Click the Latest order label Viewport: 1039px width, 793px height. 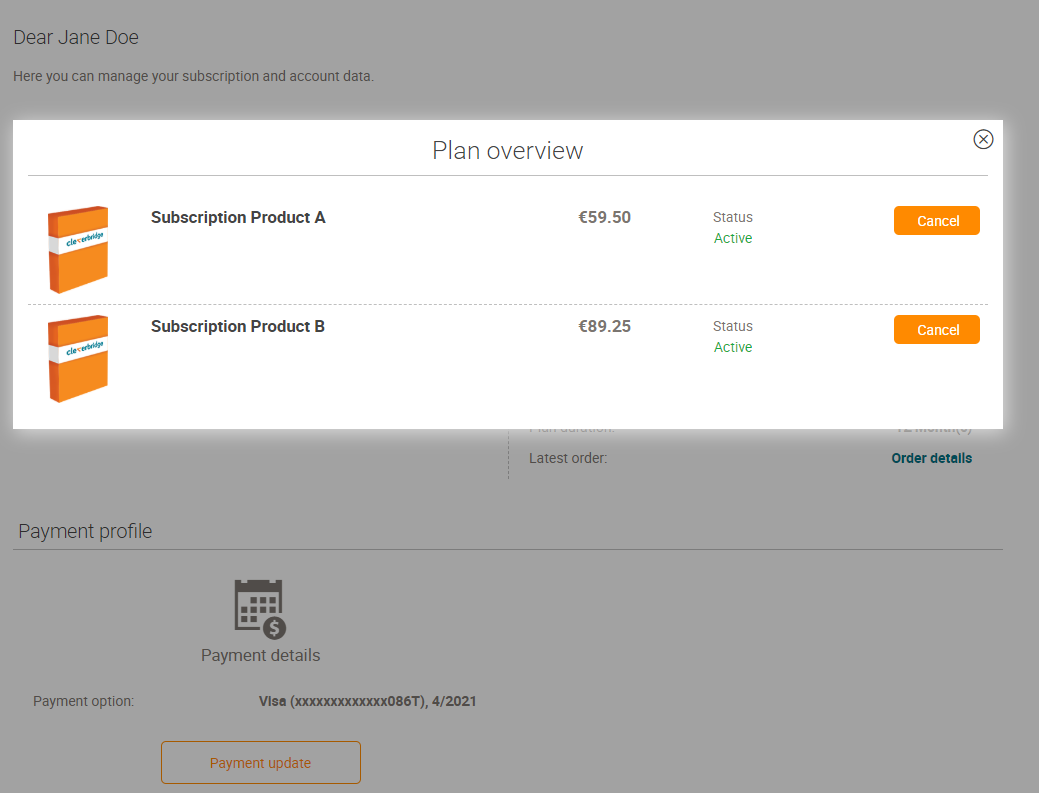pos(568,458)
